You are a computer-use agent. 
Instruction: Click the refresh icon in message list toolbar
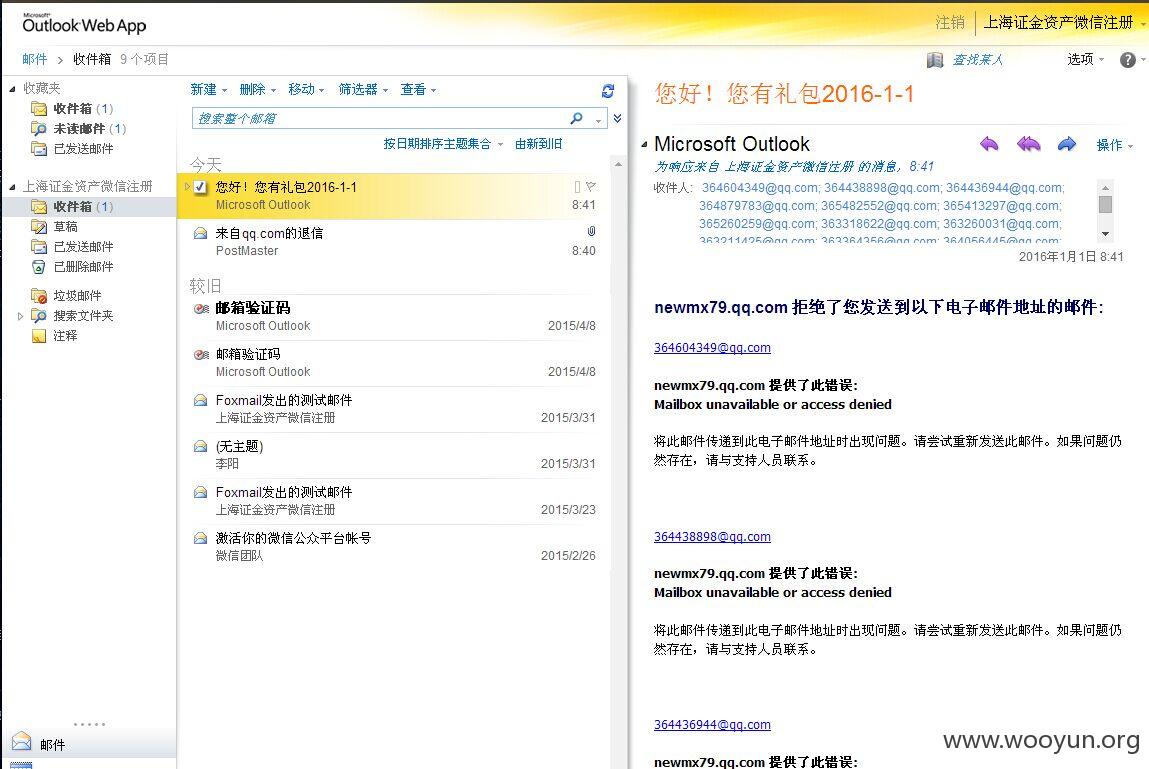pyautogui.click(x=607, y=91)
